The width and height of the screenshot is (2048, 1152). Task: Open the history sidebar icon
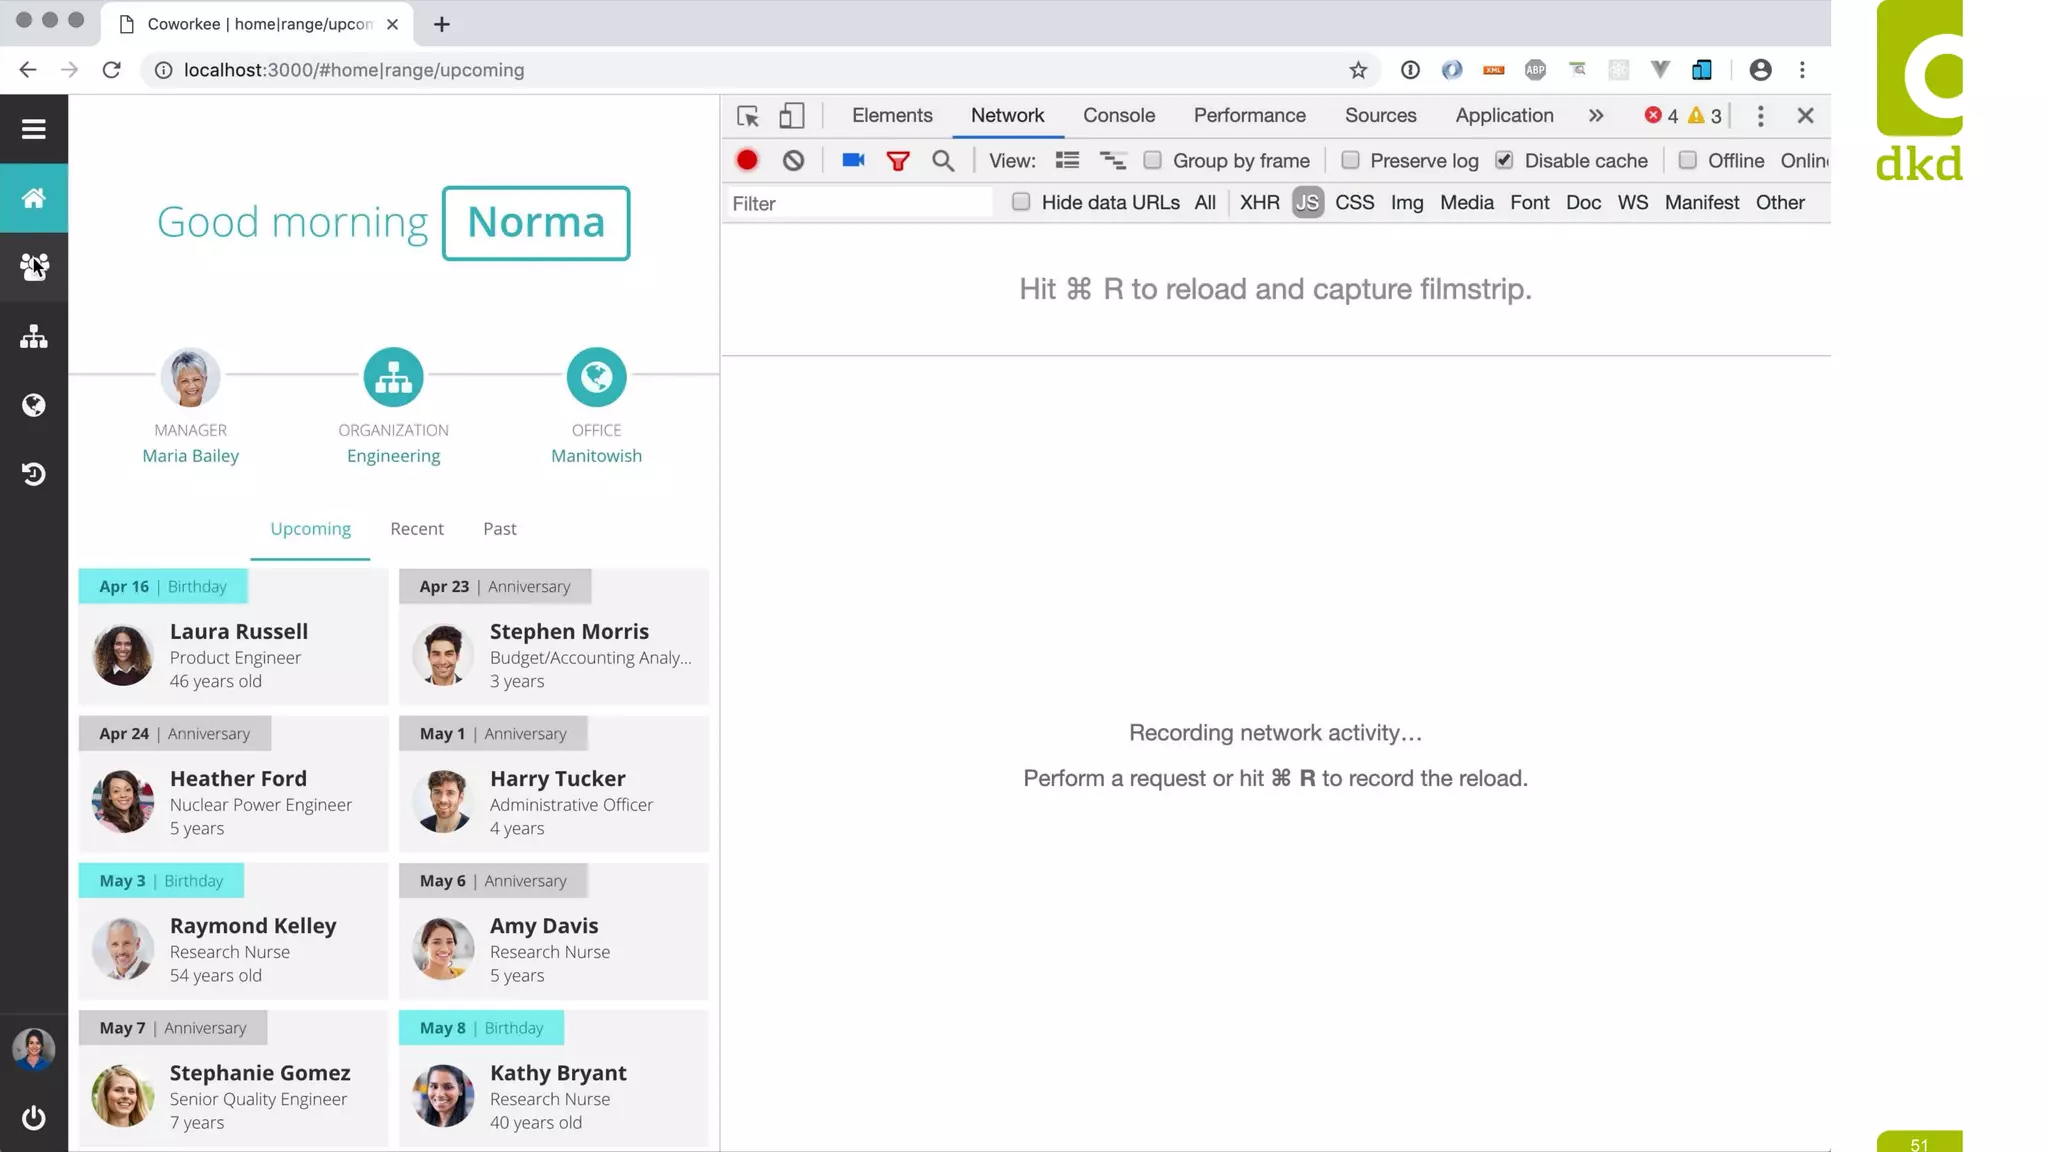[x=34, y=474]
